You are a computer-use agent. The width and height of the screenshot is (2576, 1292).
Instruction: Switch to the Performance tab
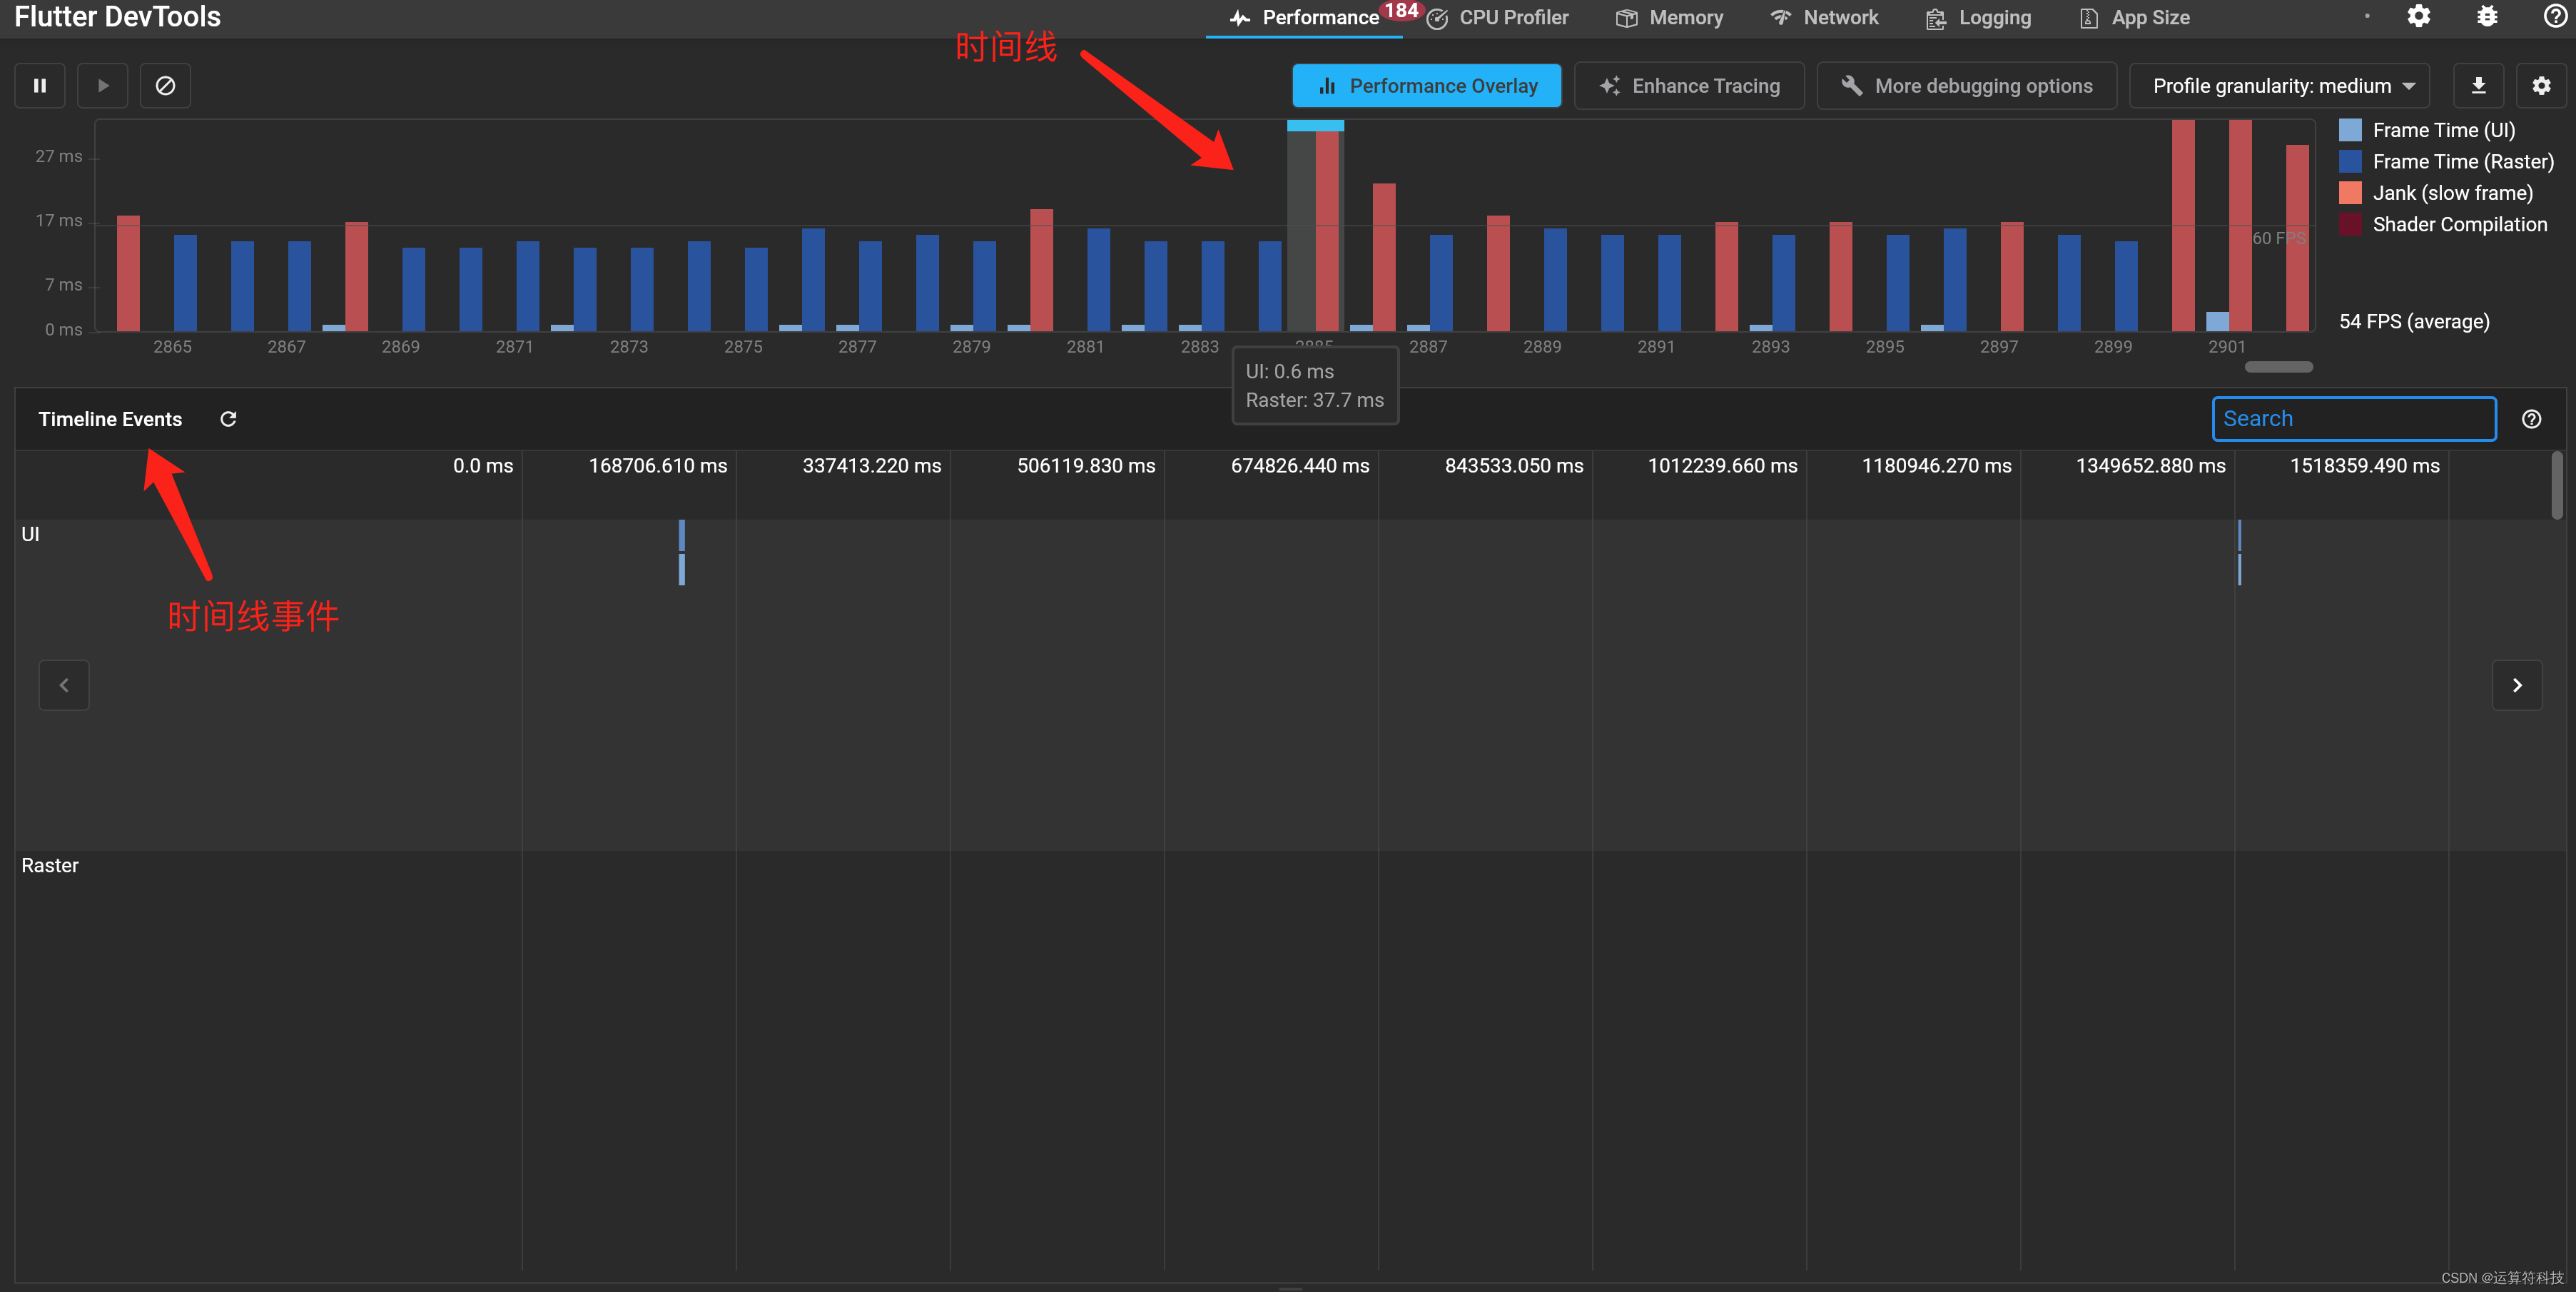[1304, 18]
